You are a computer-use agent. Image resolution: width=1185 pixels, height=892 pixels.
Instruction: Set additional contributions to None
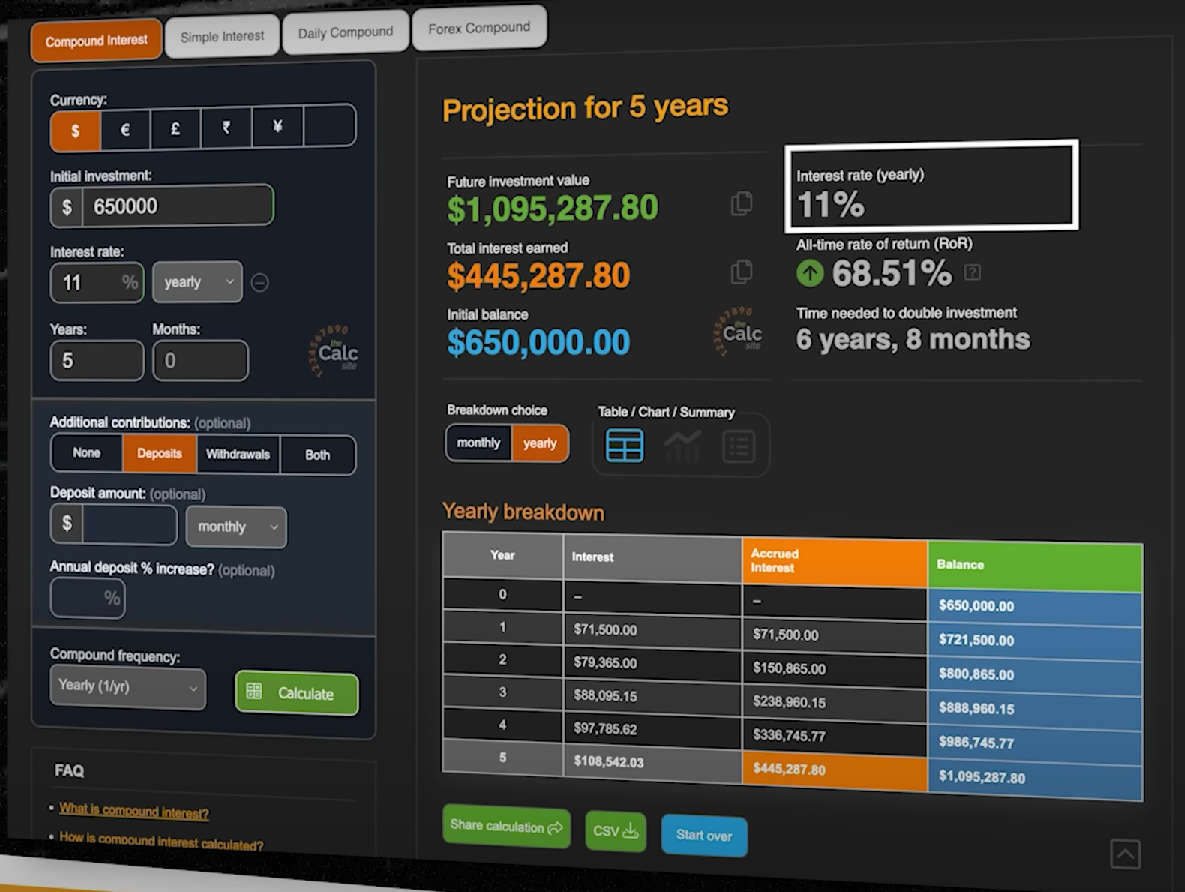coord(87,453)
